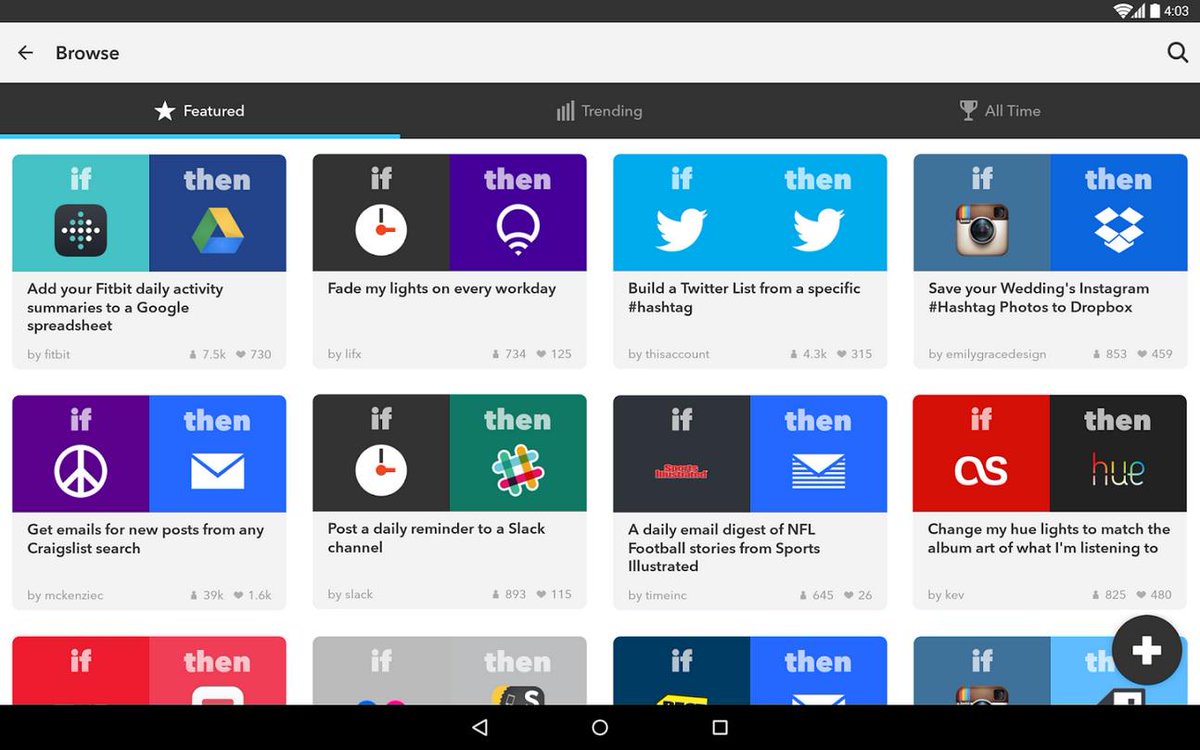Tap the email digest icon in NFL recipe
1200x750 pixels.
(x=818, y=471)
